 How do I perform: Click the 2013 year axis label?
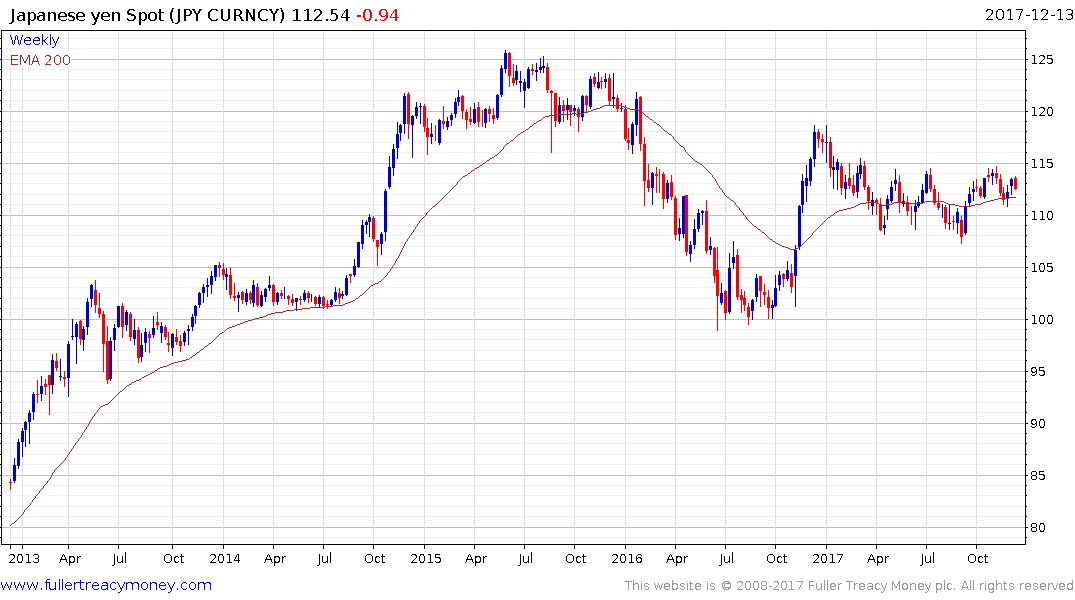(24, 558)
